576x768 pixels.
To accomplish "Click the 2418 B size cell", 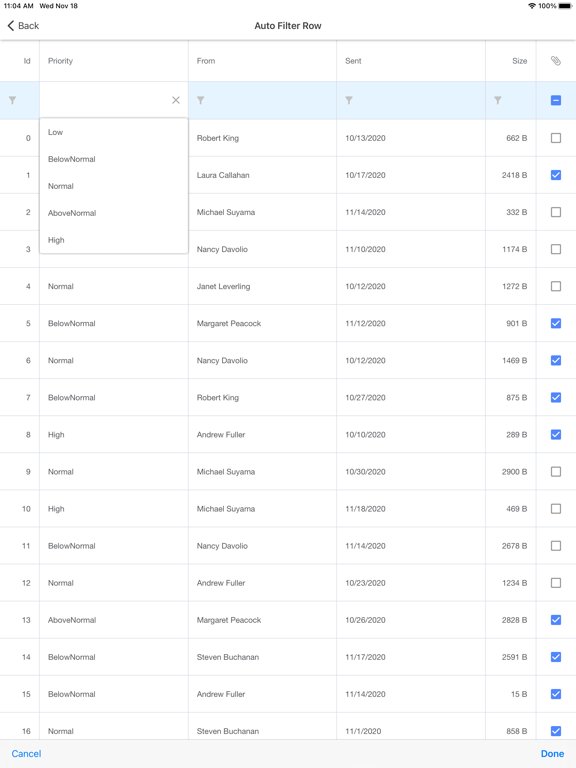I will tap(511, 175).
